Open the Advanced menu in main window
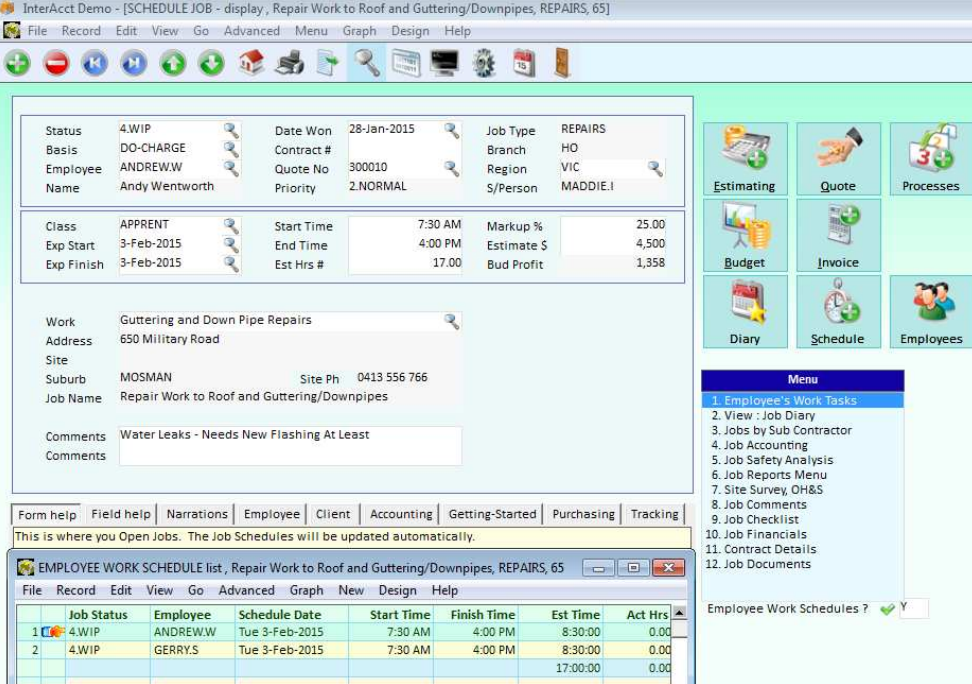The image size is (972, 684). pyautogui.click(x=252, y=30)
